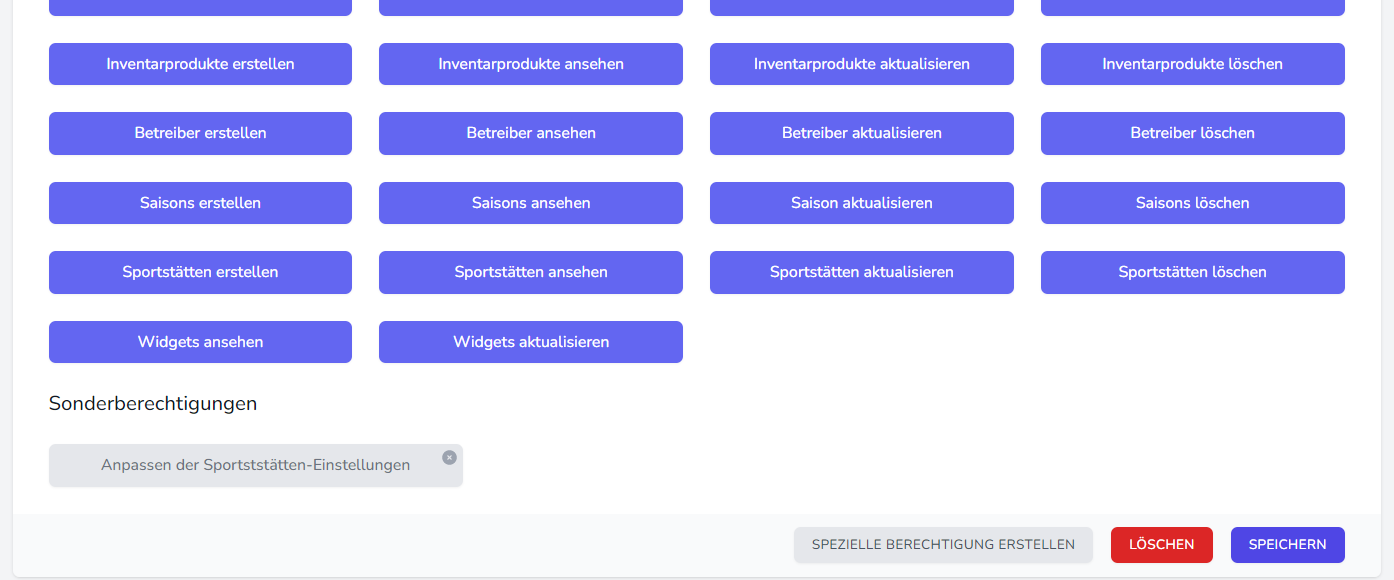Toggle Inventarprodukte erstellen permission
This screenshot has height=580, width=1394.
pyautogui.click(x=200, y=64)
